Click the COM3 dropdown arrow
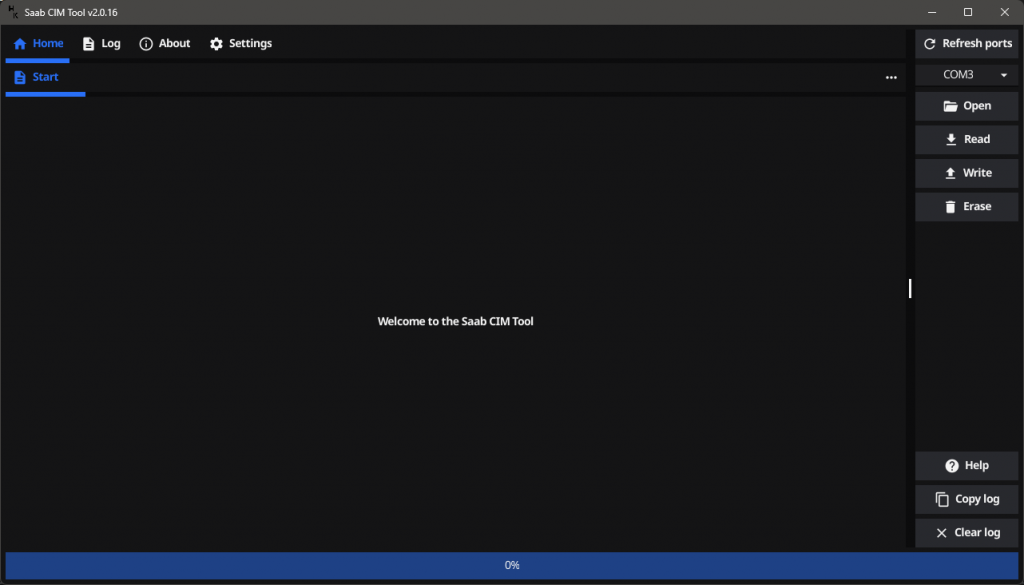This screenshot has height=585, width=1024. [x=1003, y=75]
